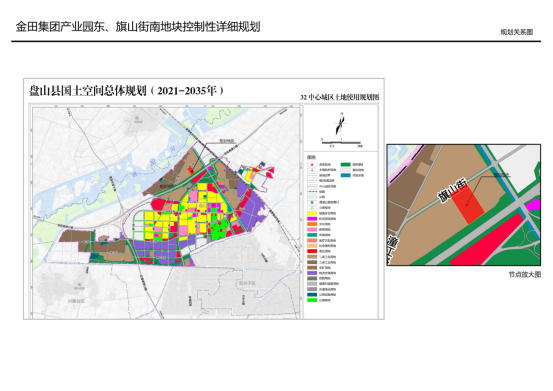Select the purple legend color swatch
The width and height of the screenshot is (553, 391).
[x=312, y=273]
